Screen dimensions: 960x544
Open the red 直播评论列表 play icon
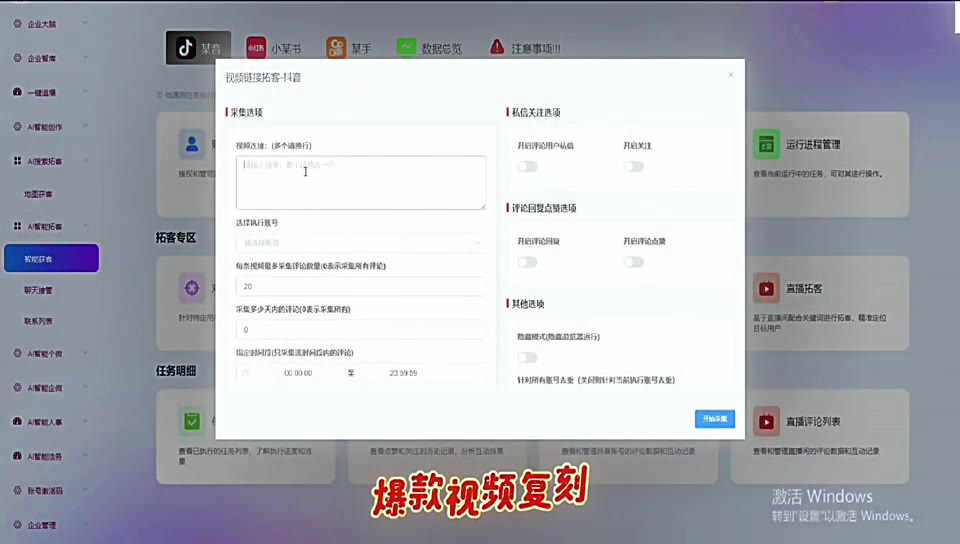tap(766, 422)
